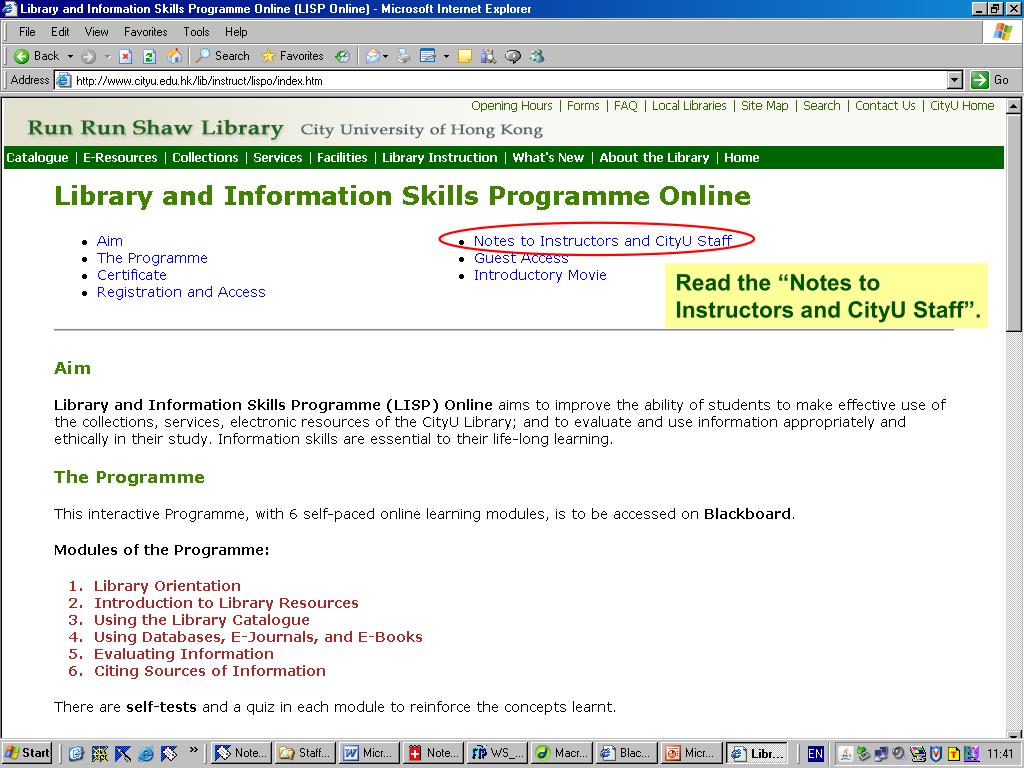Open the File menu

click(27, 32)
